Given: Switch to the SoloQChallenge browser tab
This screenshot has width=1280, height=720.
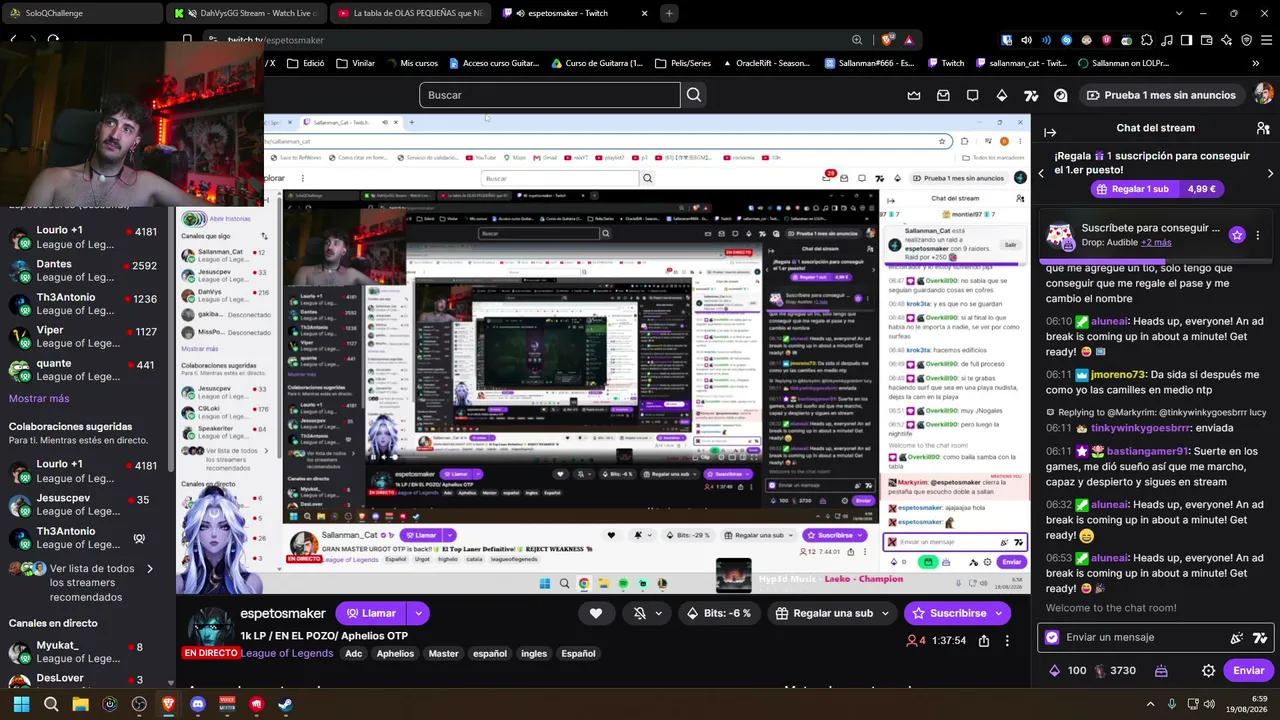Looking at the screenshot, I should coord(82,13).
